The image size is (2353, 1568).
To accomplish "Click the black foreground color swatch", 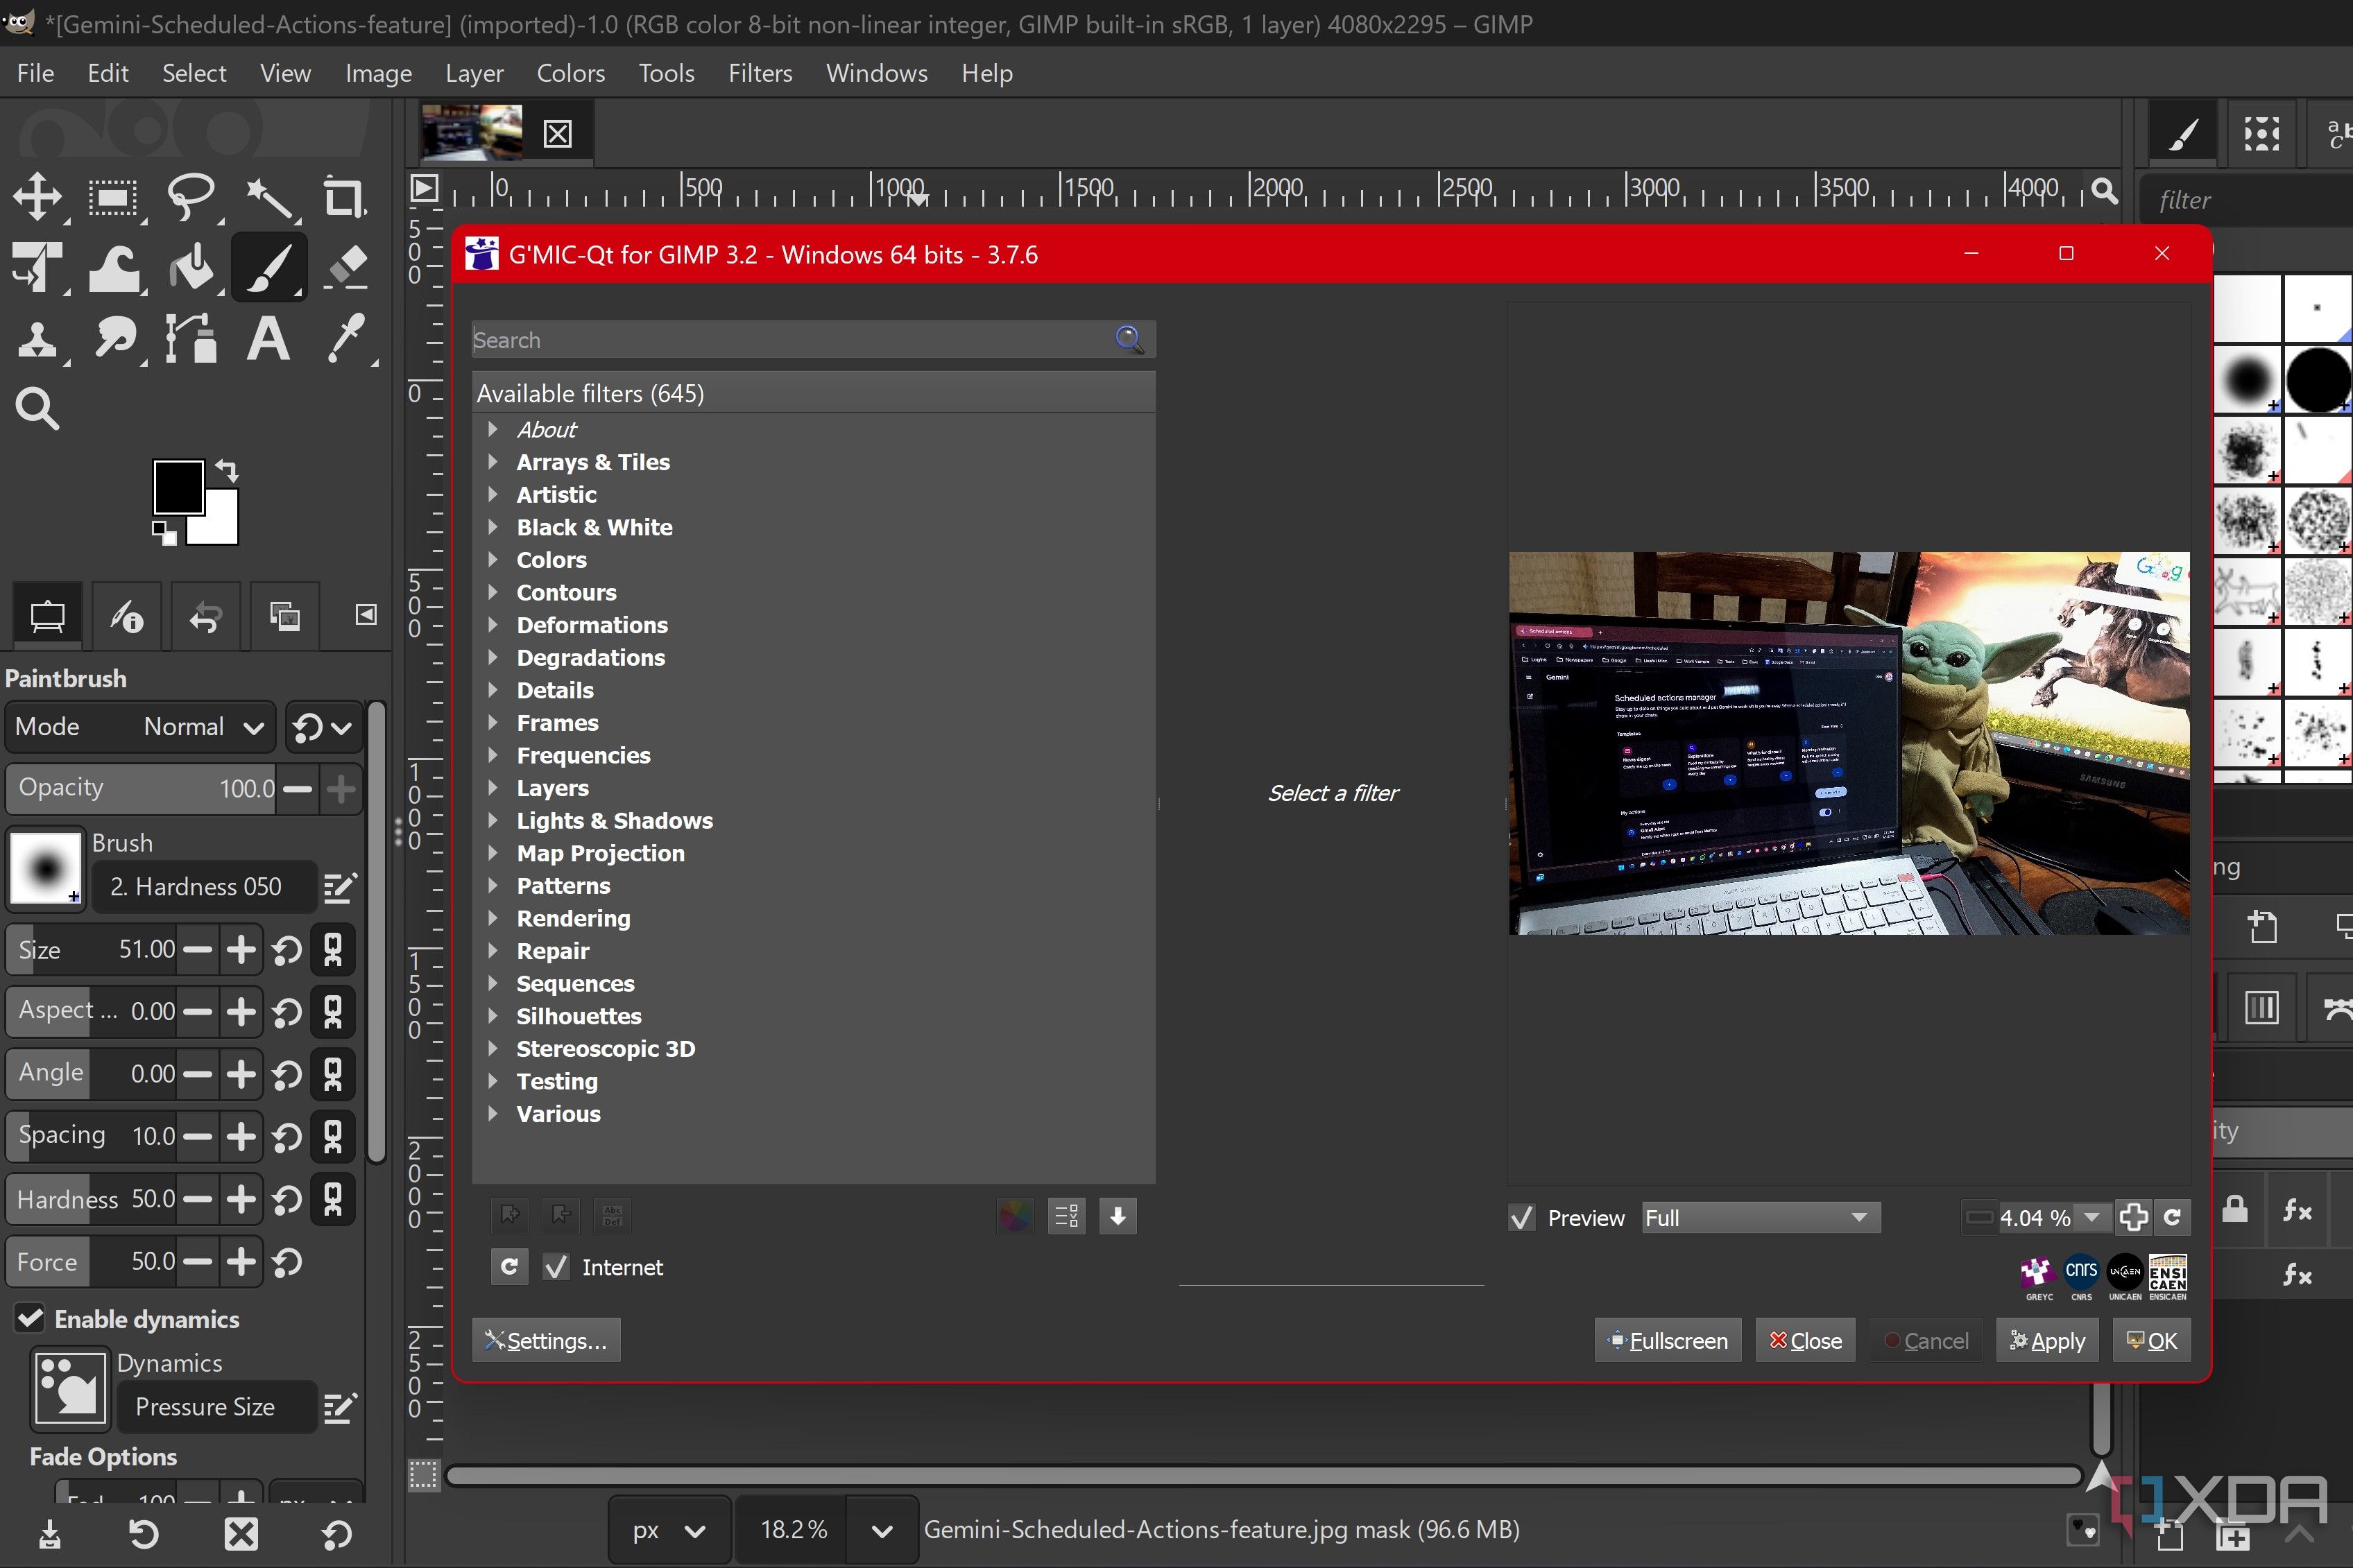I will tap(178, 487).
